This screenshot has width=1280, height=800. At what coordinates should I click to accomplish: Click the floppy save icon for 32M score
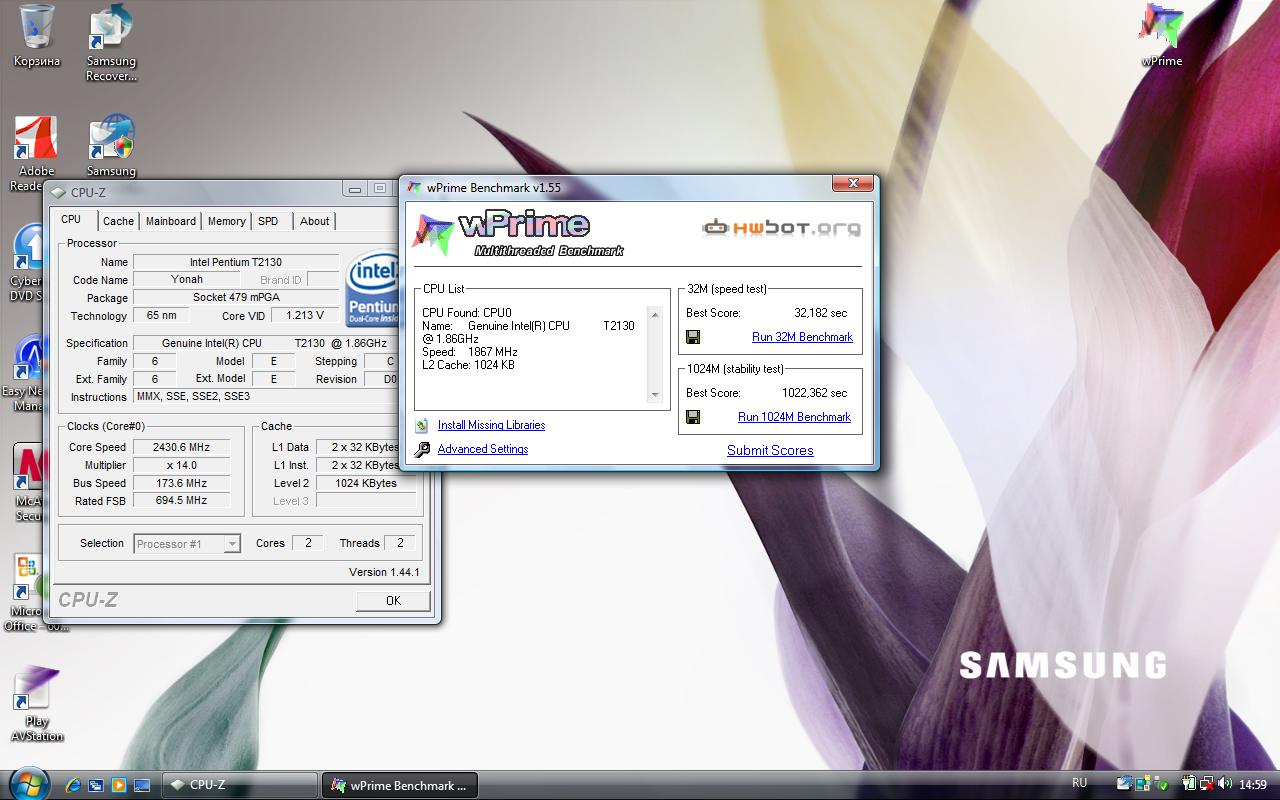(x=693, y=337)
